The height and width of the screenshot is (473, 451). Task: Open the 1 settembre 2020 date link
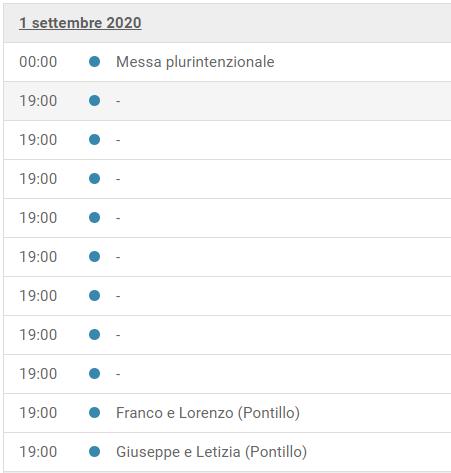pyautogui.click(x=80, y=23)
